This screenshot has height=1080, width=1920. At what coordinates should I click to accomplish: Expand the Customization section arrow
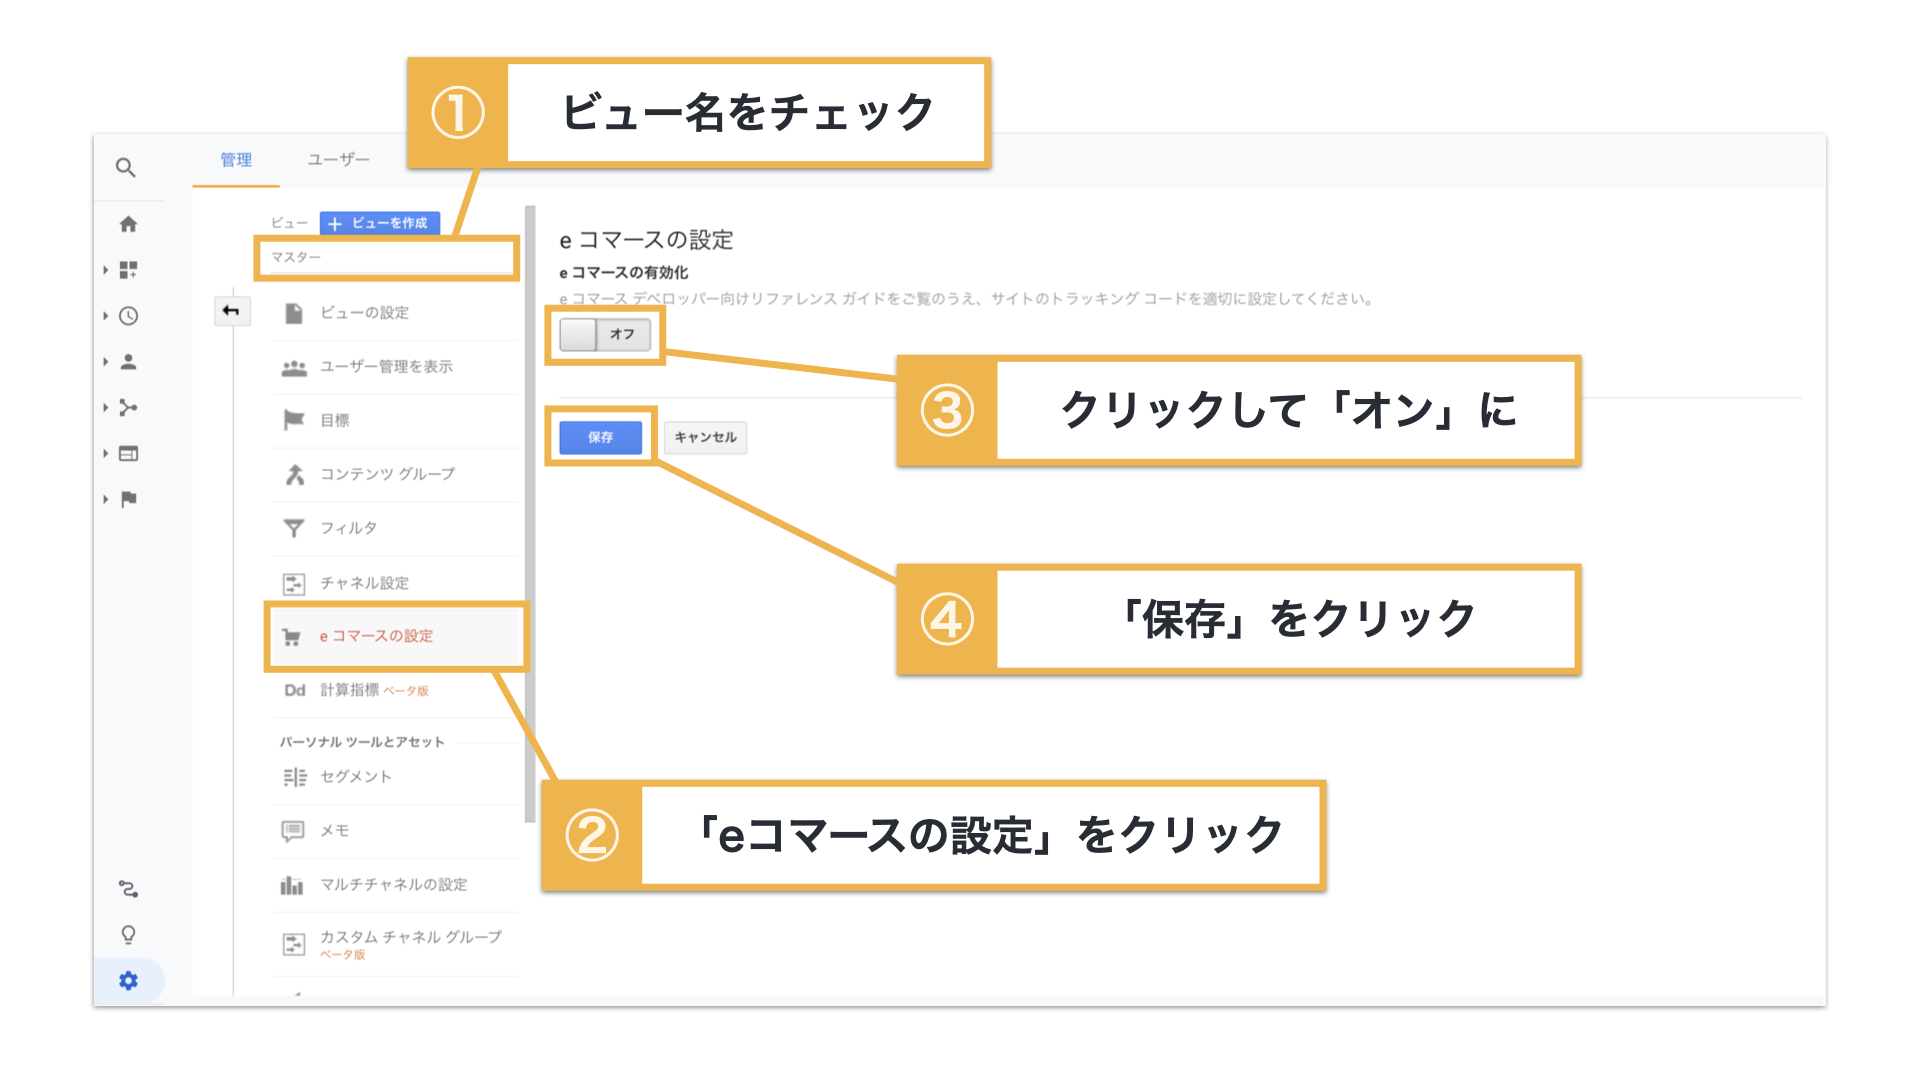tap(105, 270)
